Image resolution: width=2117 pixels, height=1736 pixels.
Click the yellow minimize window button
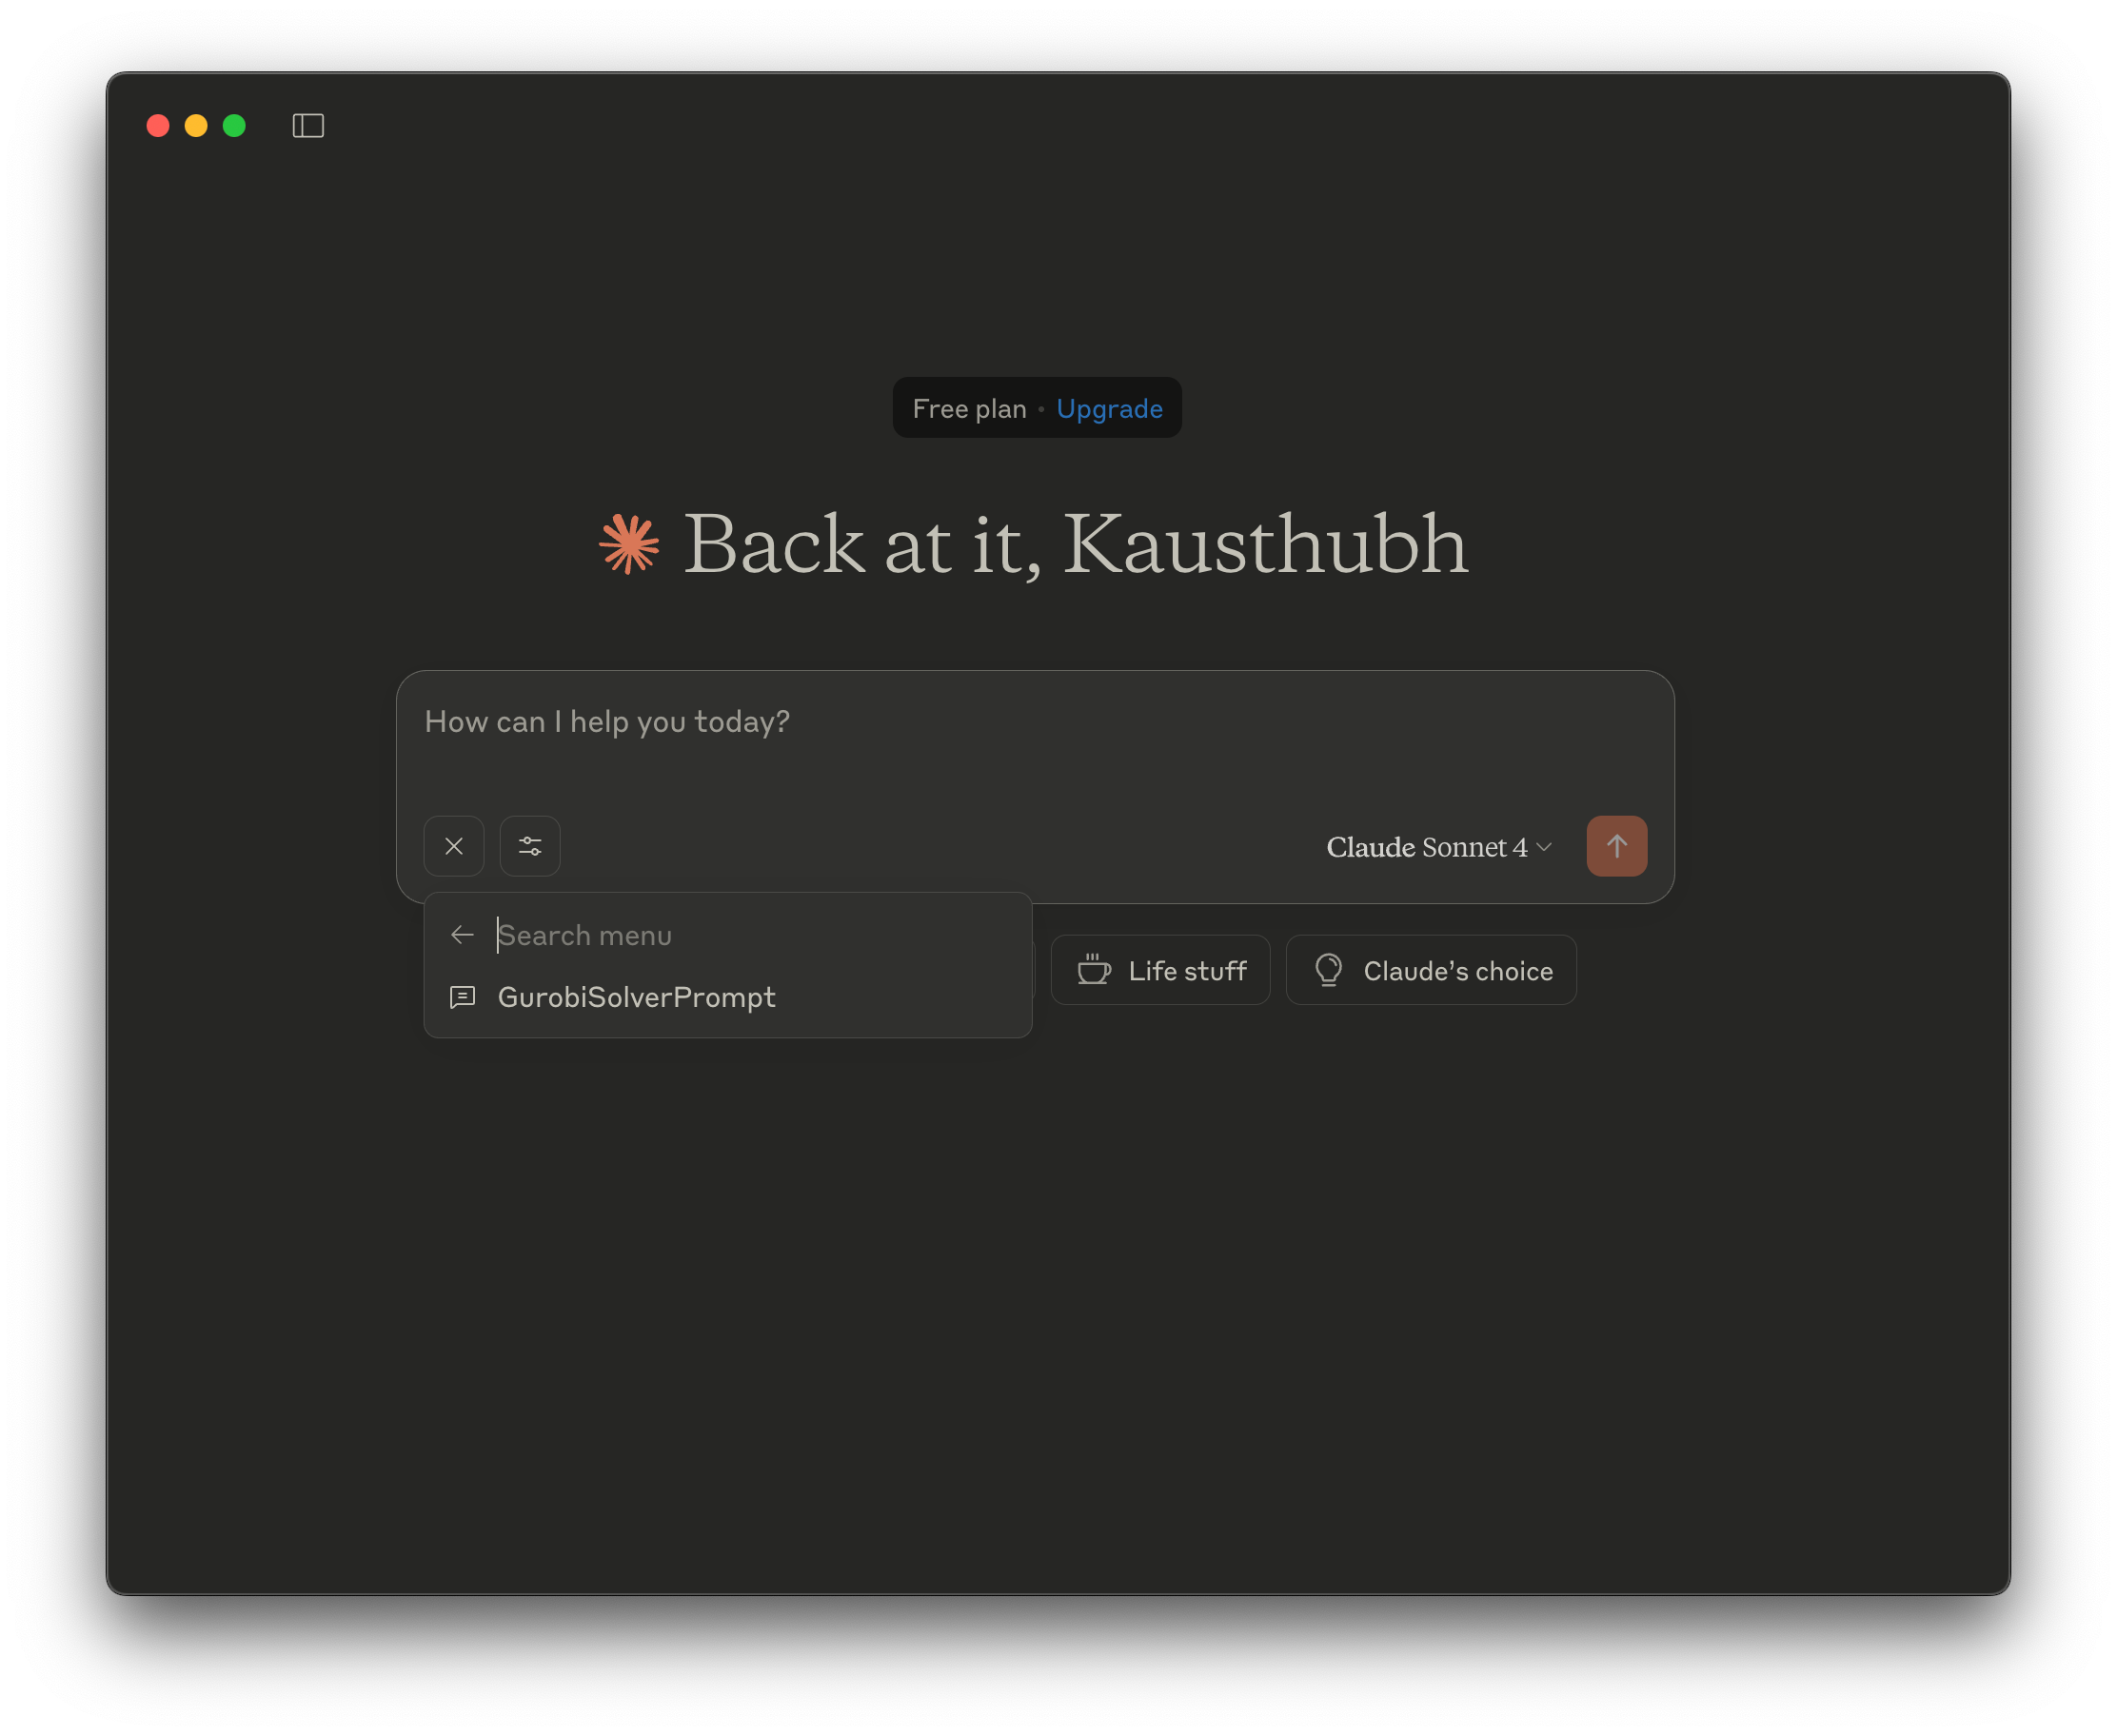click(196, 126)
